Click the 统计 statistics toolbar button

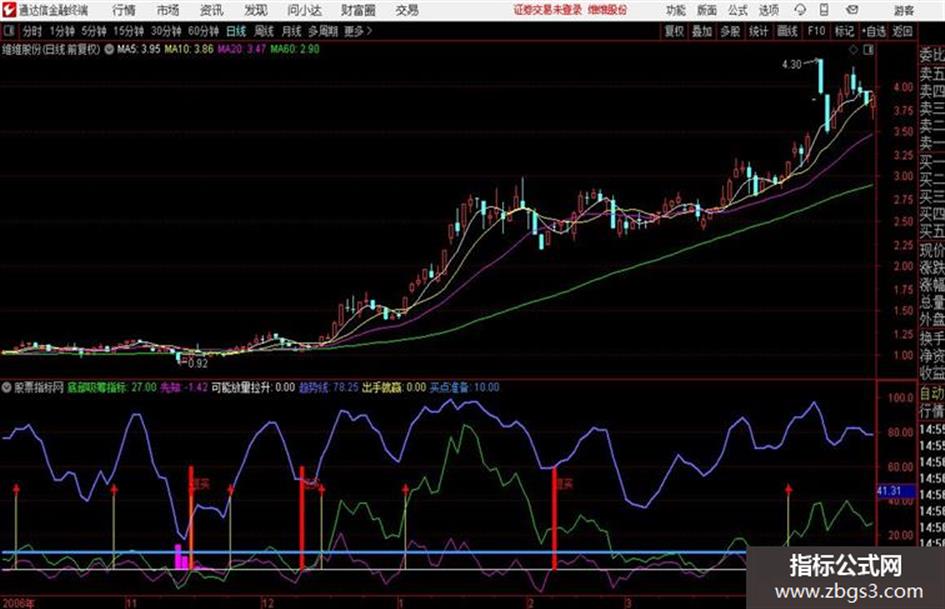758,31
